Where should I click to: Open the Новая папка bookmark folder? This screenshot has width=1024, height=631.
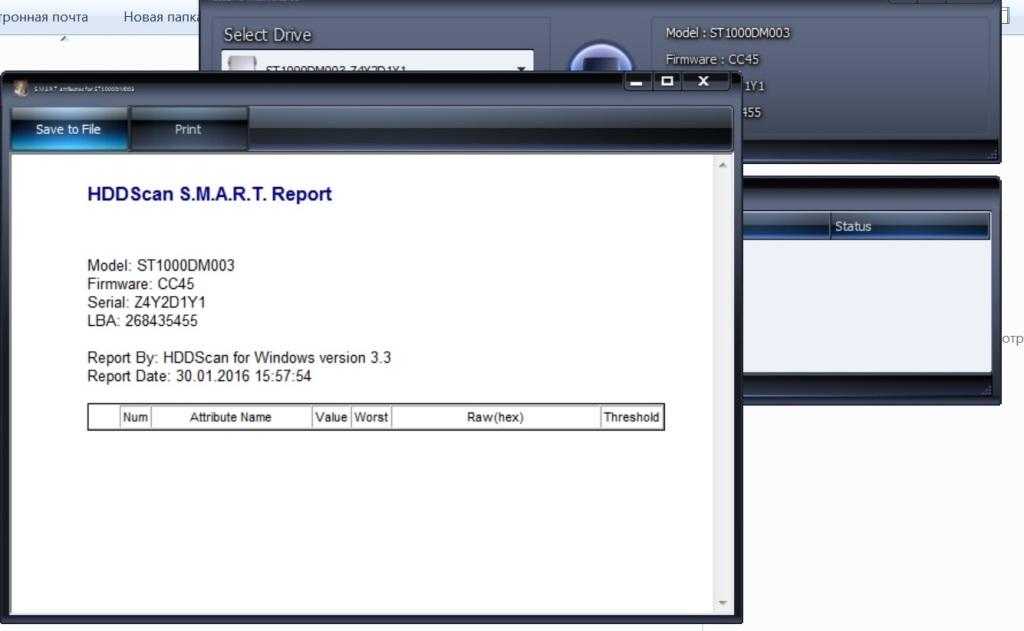click(162, 17)
